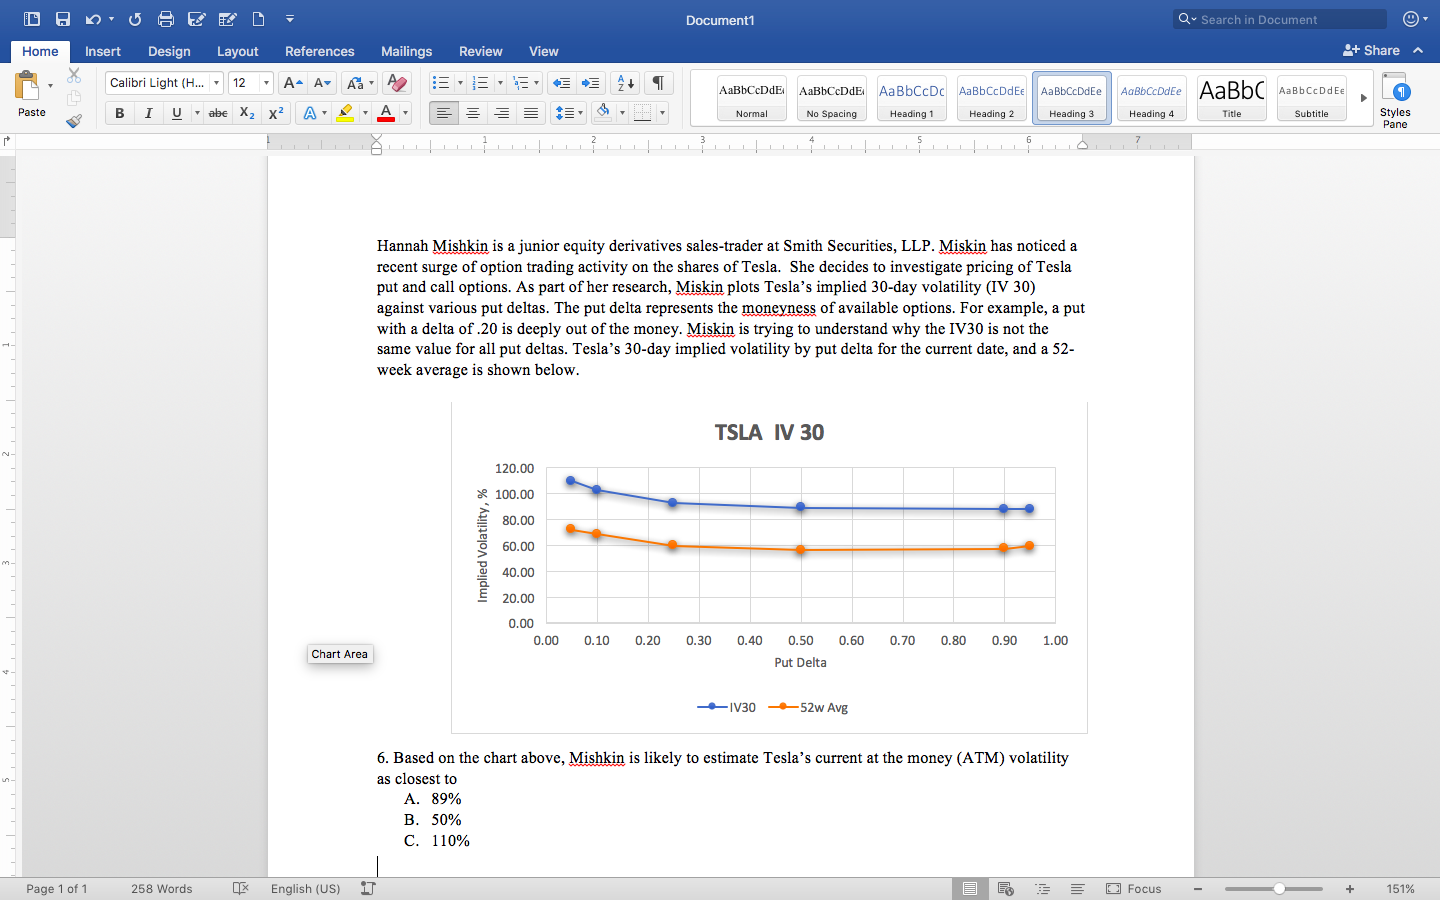Click zoom in plus button
Screen dimensions: 1440x900
[1350, 888]
